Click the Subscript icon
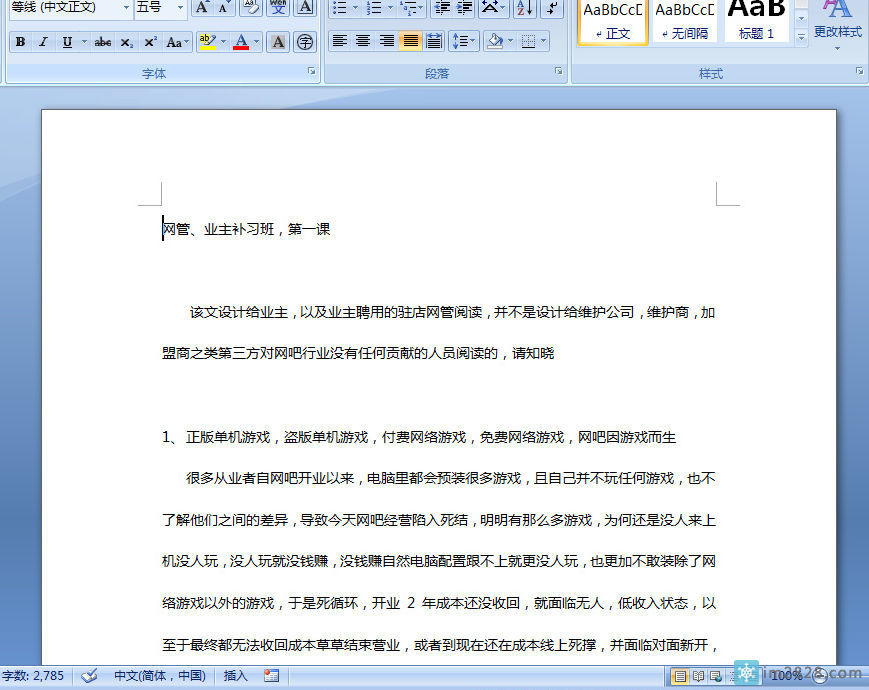The width and height of the screenshot is (869, 690). (126, 41)
